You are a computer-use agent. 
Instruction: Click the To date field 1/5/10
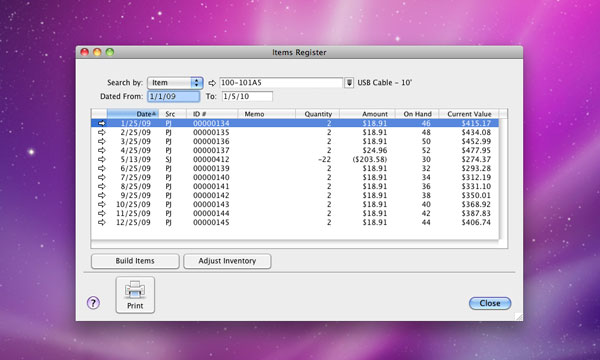tap(247, 96)
